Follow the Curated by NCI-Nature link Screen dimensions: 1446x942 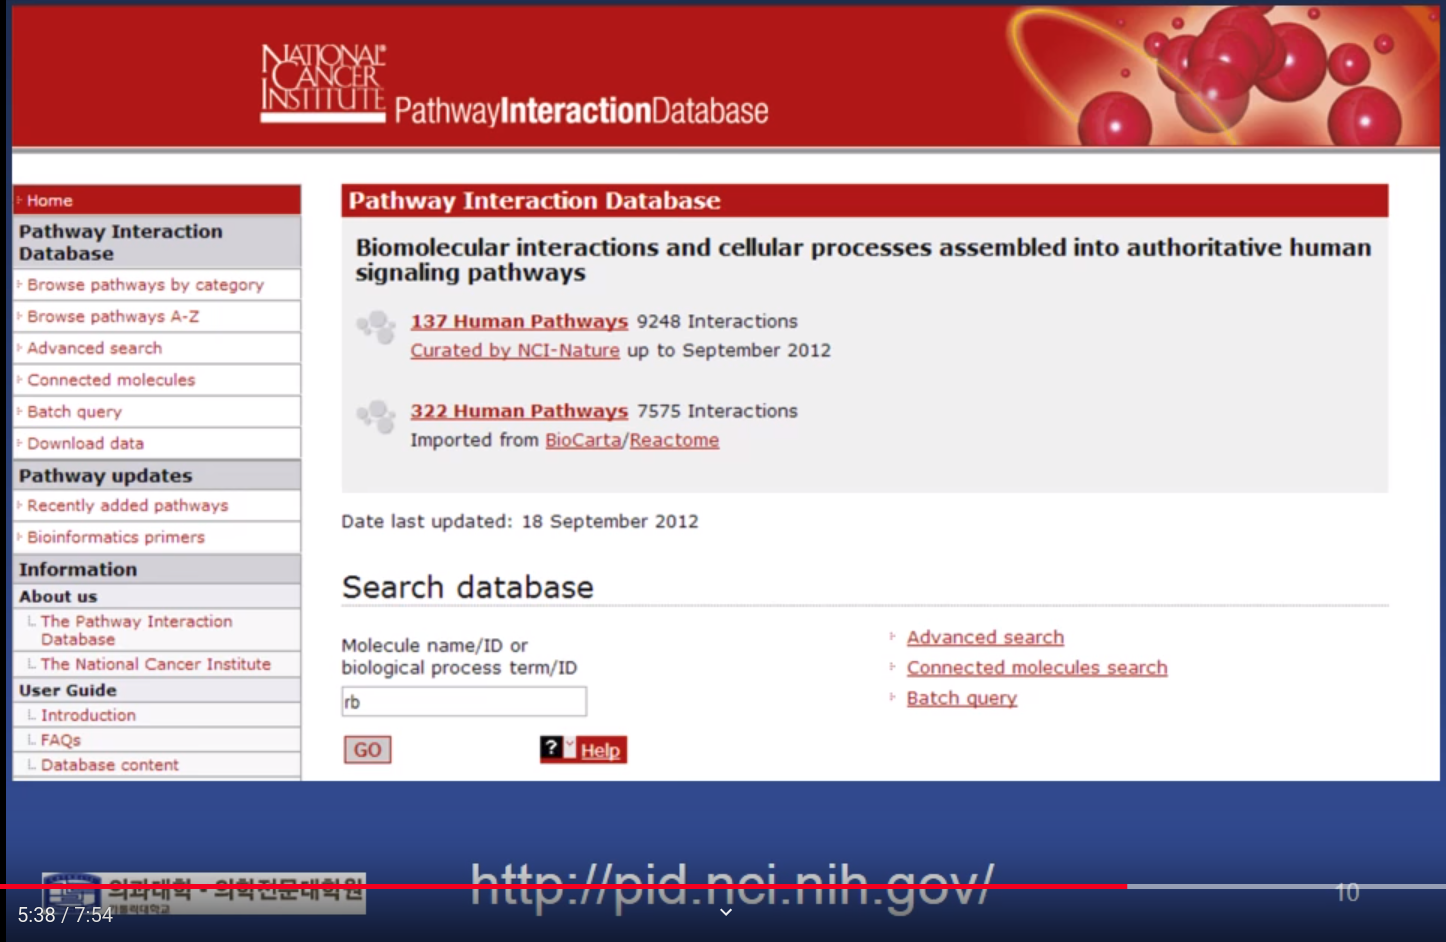point(515,350)
